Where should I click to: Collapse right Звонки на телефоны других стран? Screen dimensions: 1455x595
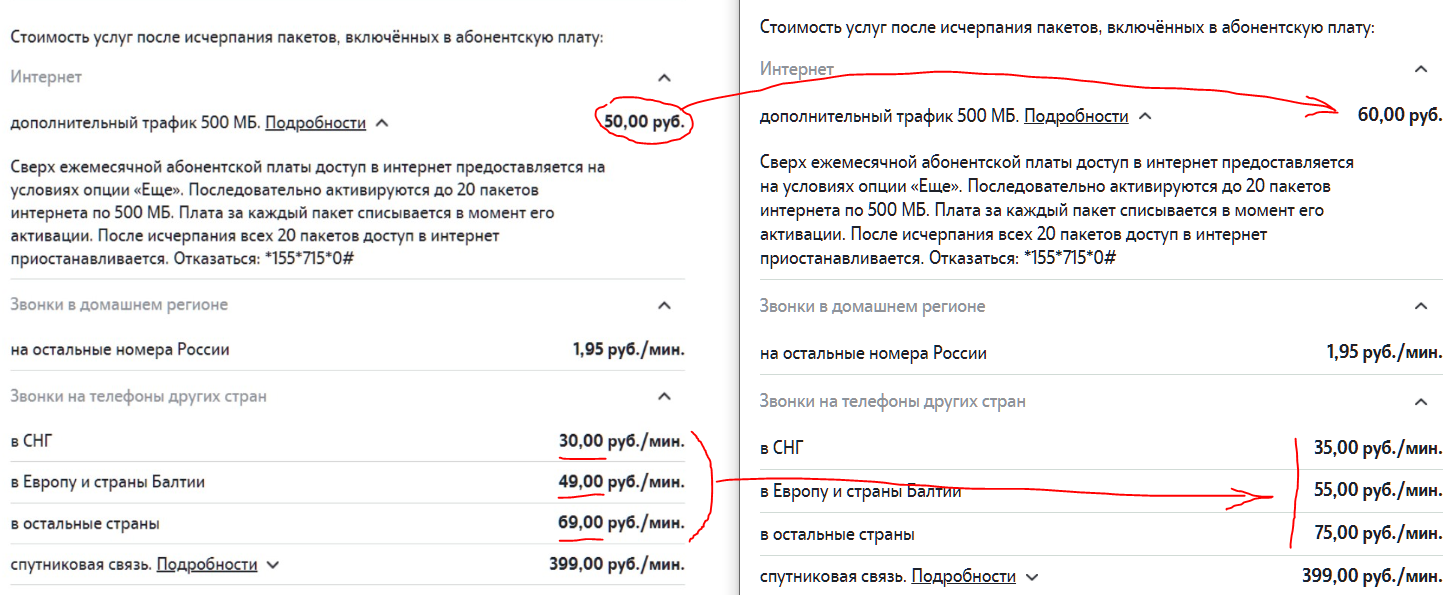click(x=1422, y=402)
